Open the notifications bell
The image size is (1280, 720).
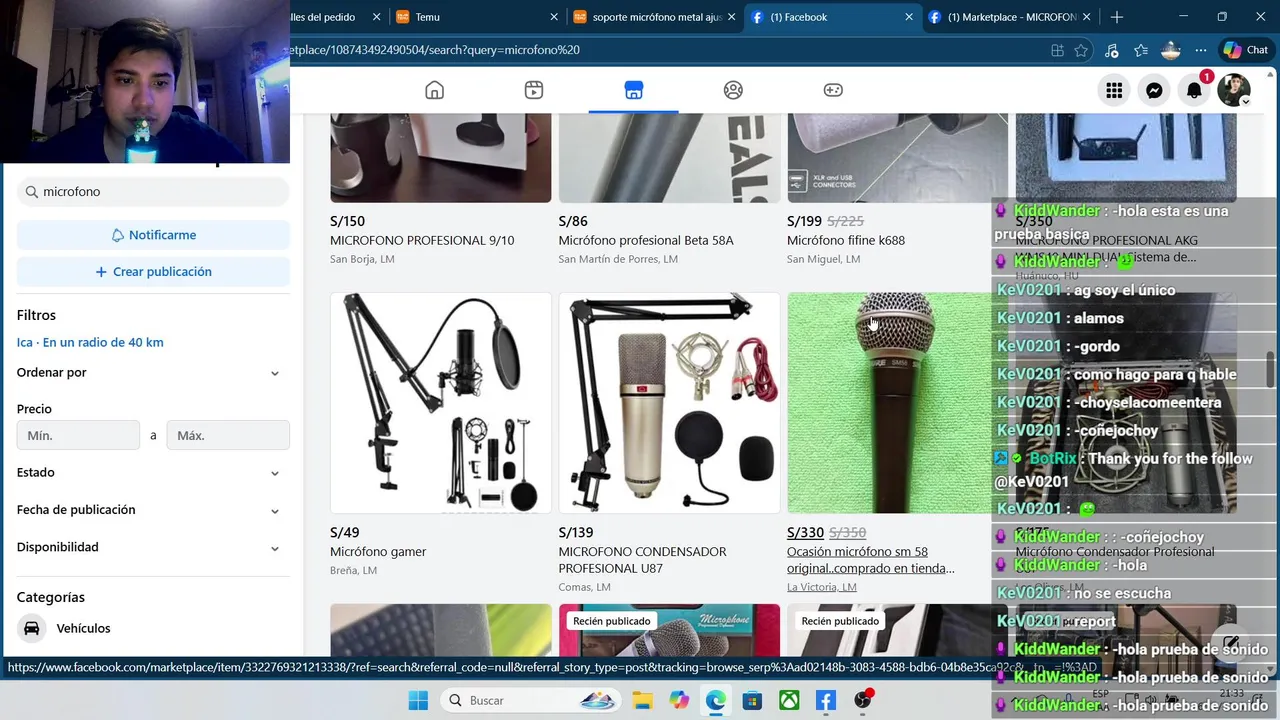[x=1194, y=90]
